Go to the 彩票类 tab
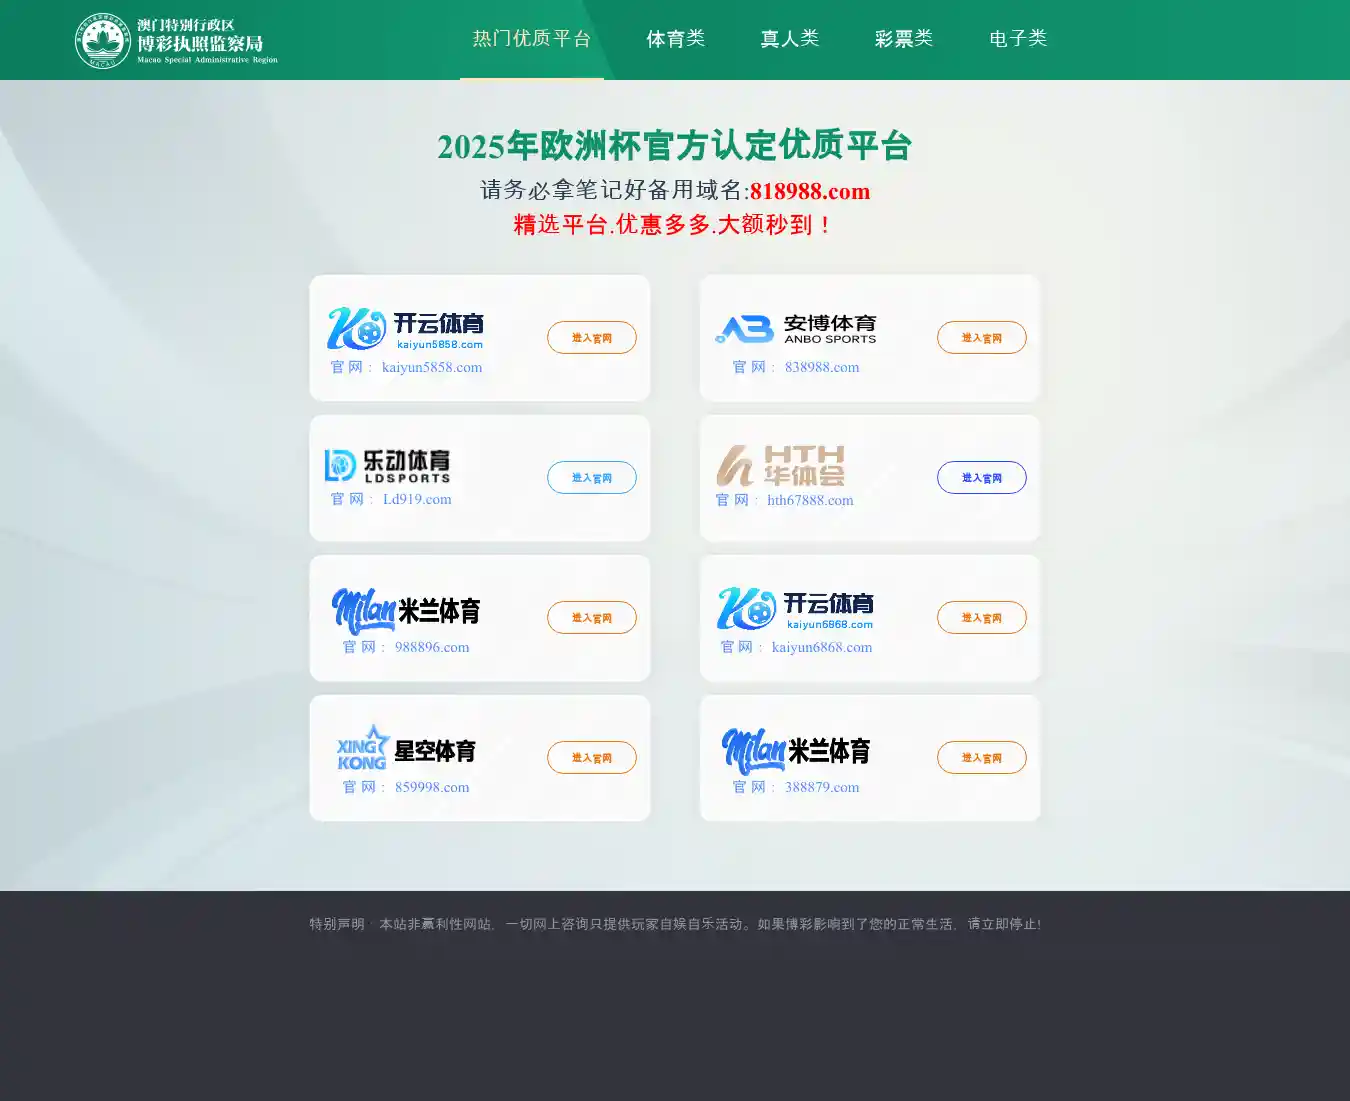Image resolution: width=1350 pixels, height=1101 pixels. pyautogui.click(x=904, y=39)
